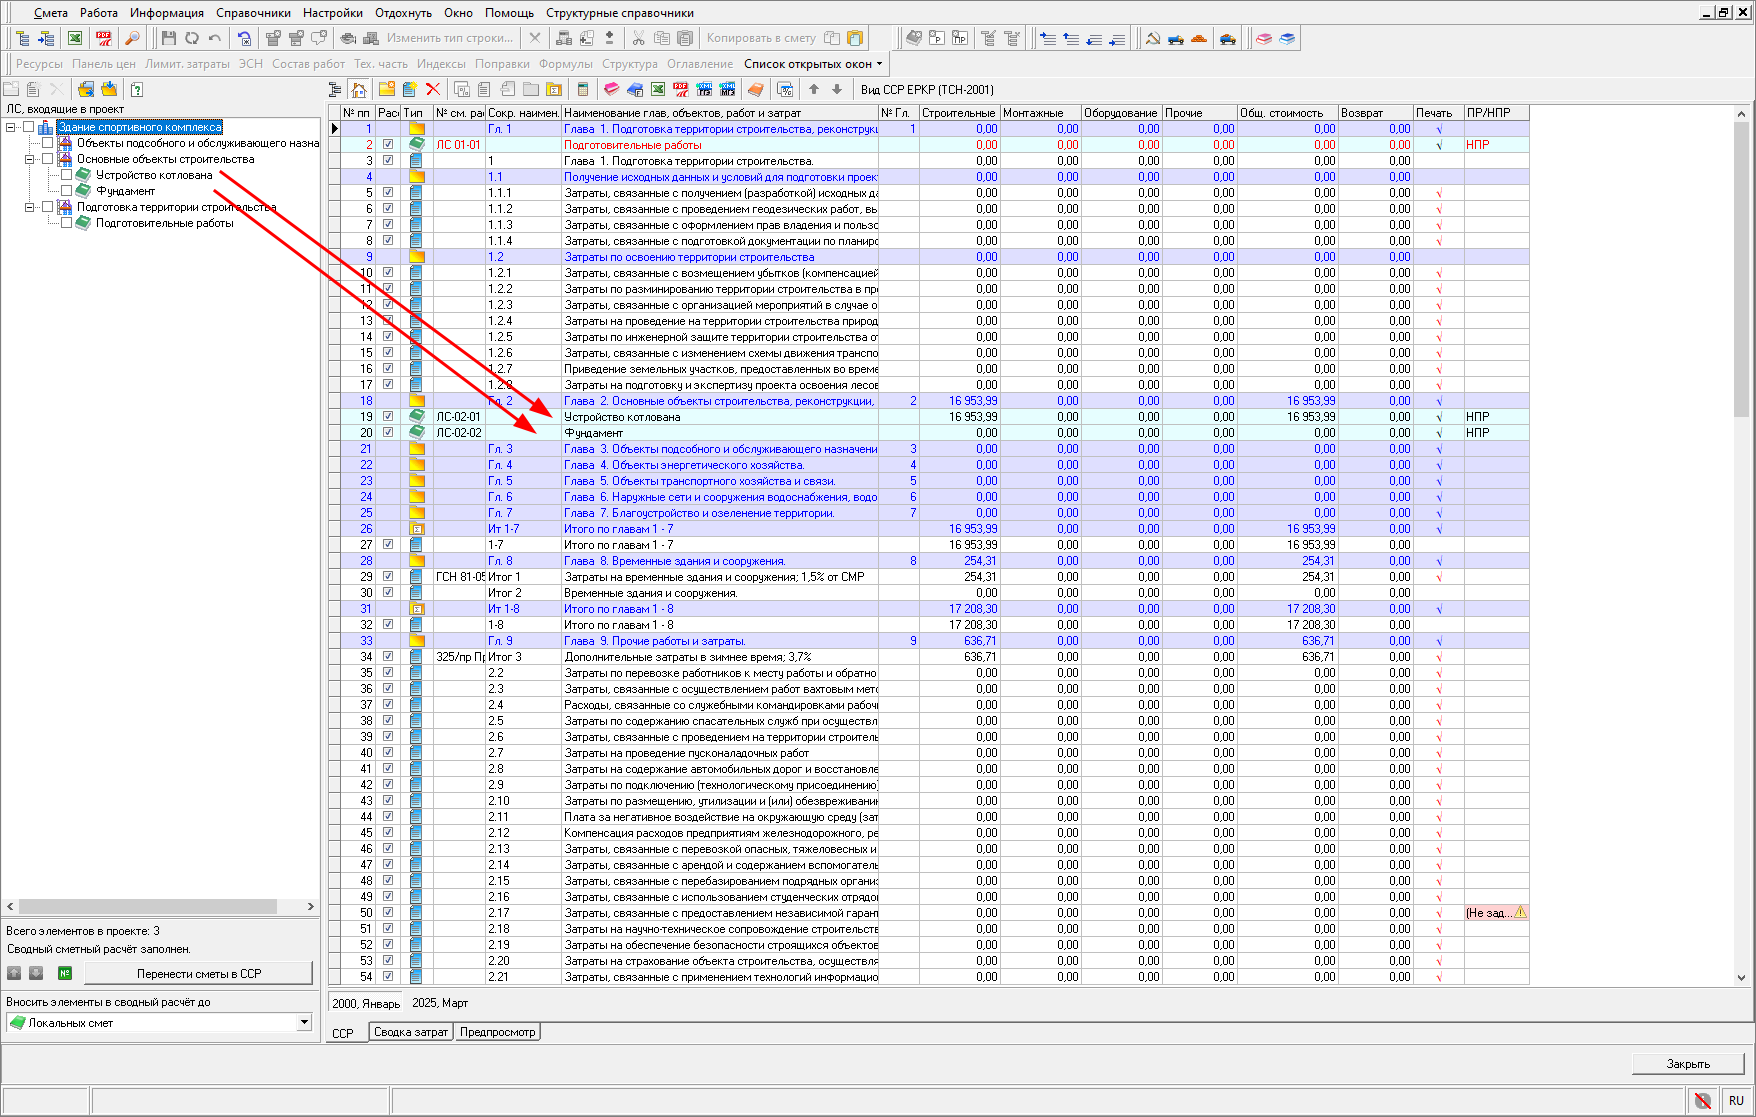Viewport: 1756px width, 1117px height.
Task: Click the help question mark icon
Action: click(137, 90)
